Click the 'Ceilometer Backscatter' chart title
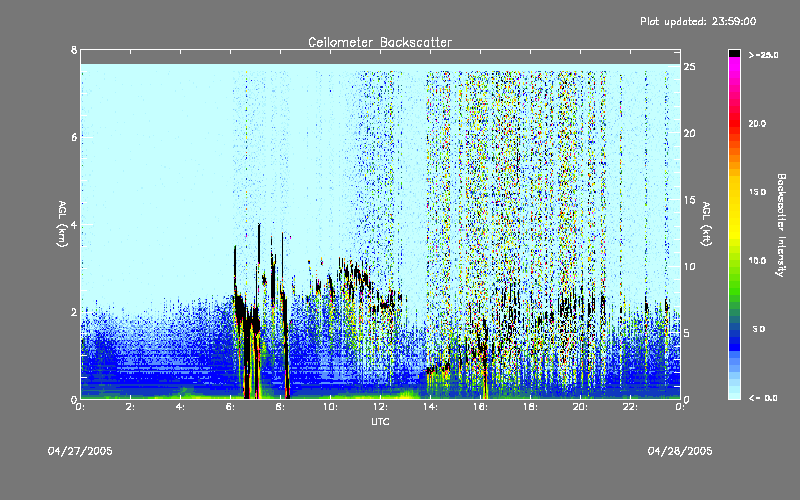800x500 pixels. point(380,42)
